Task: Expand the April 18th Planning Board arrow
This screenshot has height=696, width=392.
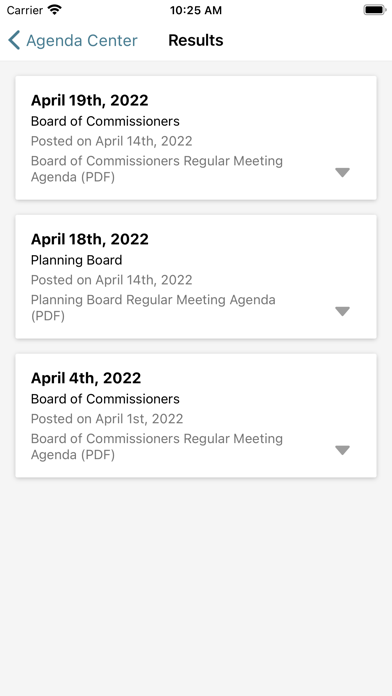Action: (342, 311)
